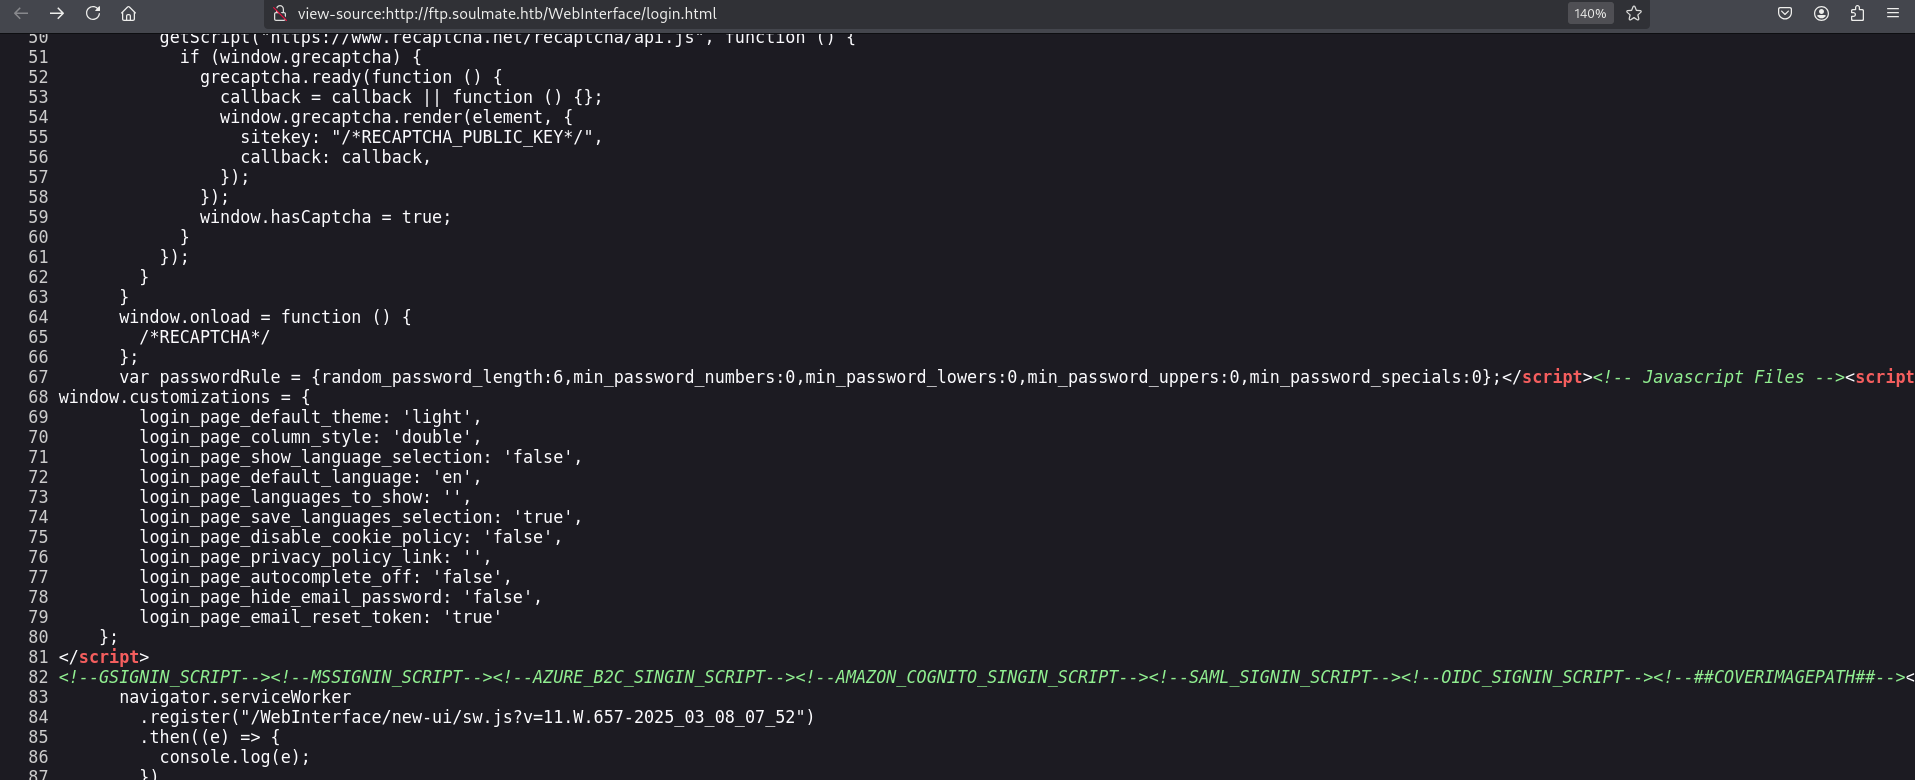1915x780 pixels.
Task: Bookmark this page with the star
Action: (x=1634, y=14)
